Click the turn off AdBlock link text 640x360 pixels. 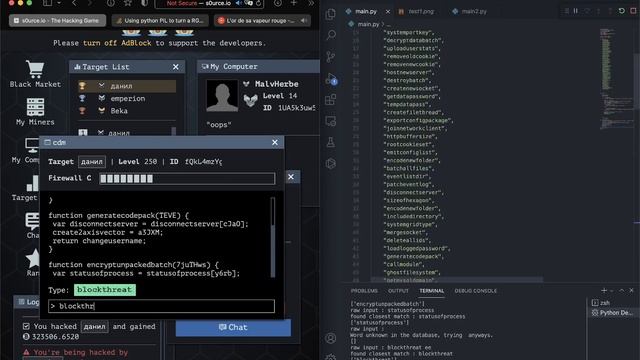pos(117,43)
